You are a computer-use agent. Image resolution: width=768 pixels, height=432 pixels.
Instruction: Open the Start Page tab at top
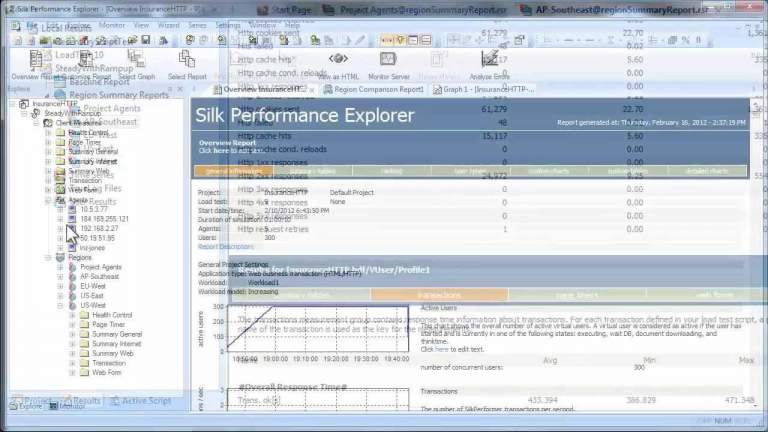click(285, 9)
